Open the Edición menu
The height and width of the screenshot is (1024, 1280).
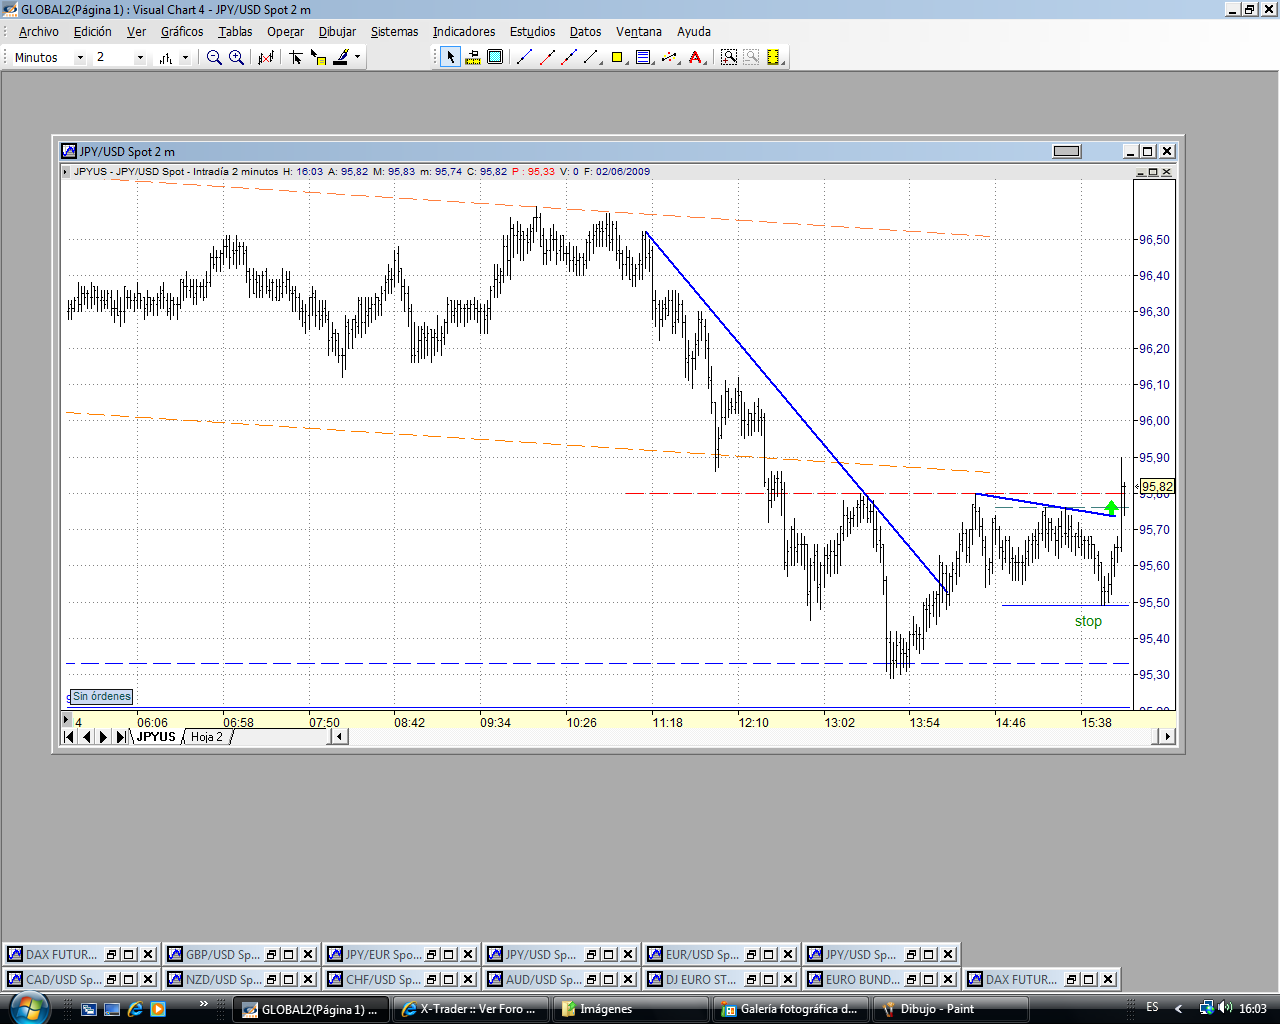point(93,32)
